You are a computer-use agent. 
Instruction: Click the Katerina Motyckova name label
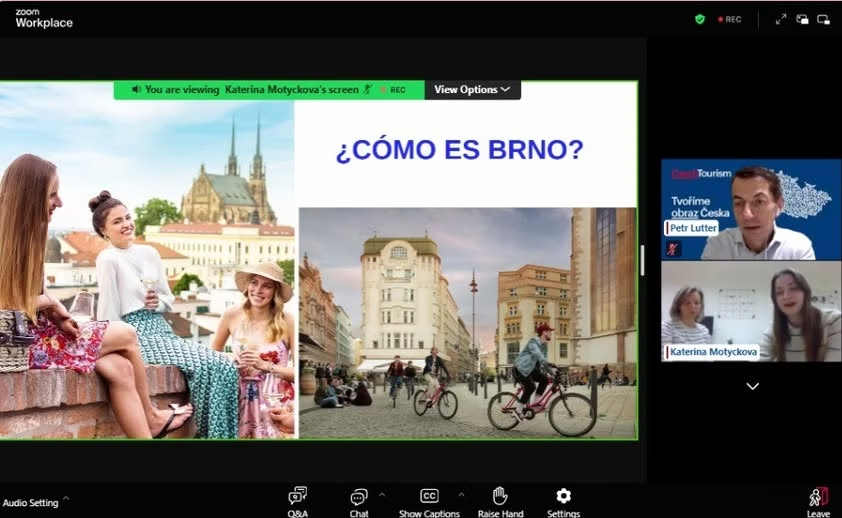712,352
